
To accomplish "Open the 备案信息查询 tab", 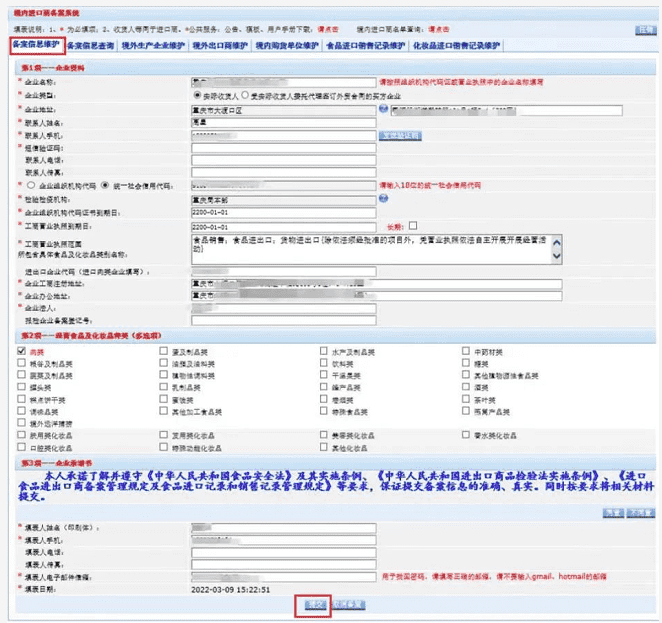I will [x=91, y=46].
